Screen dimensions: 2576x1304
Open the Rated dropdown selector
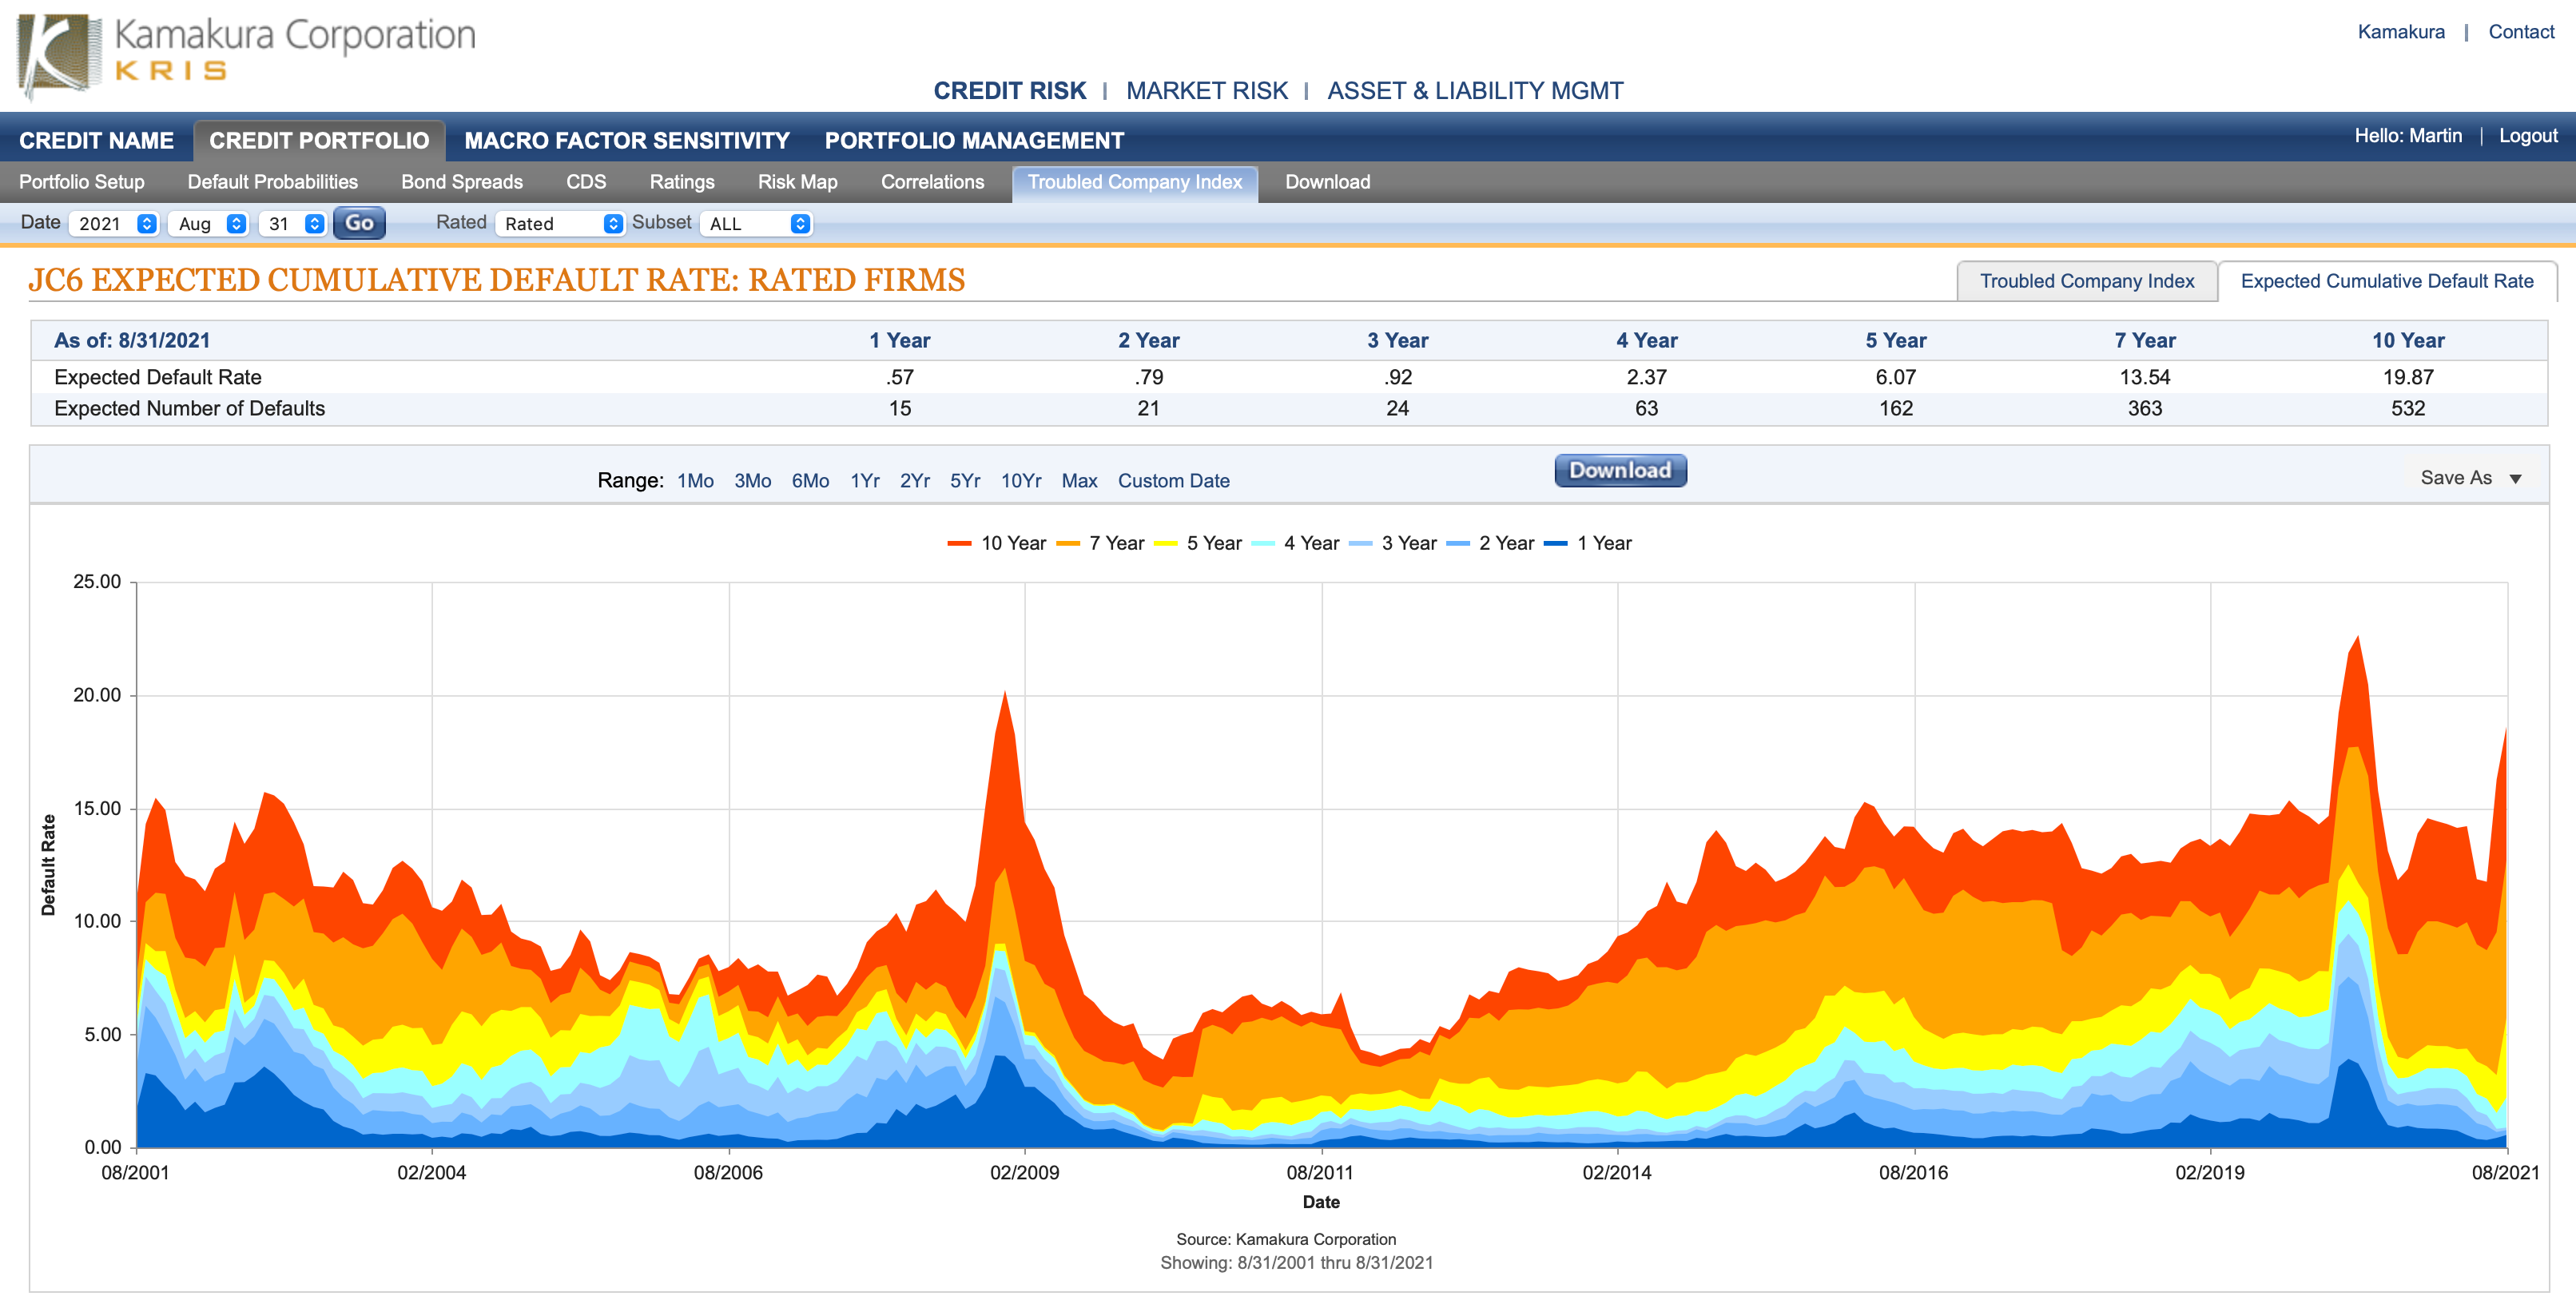561,224
